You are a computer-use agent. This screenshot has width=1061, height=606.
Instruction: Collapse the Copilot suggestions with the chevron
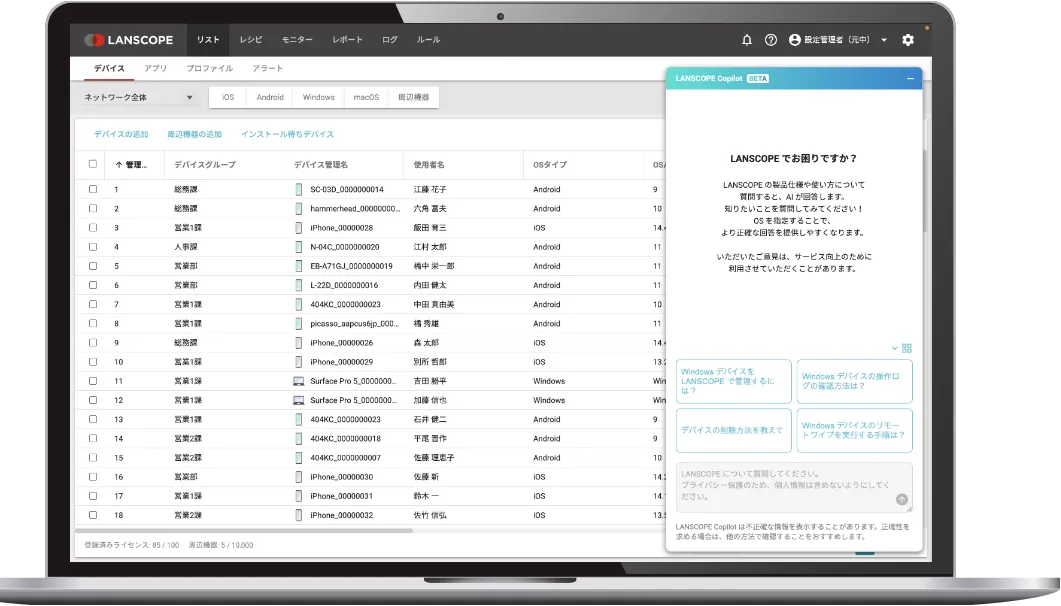[895, 347]
